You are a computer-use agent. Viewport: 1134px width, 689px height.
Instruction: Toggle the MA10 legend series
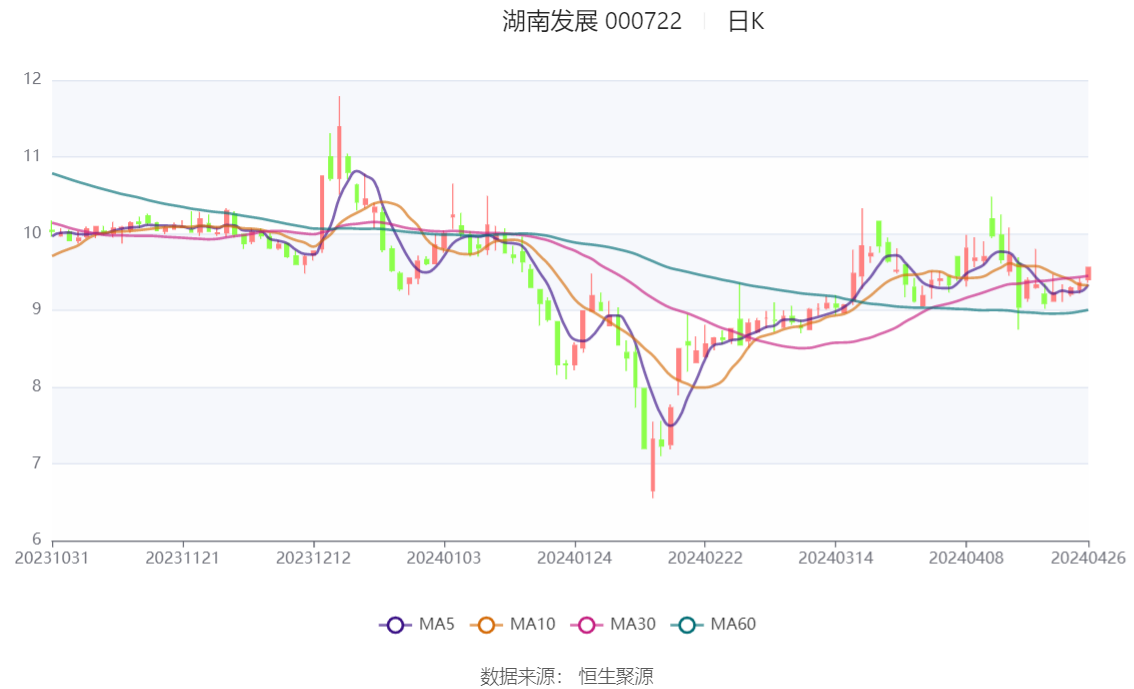click(x=513, y=625)
